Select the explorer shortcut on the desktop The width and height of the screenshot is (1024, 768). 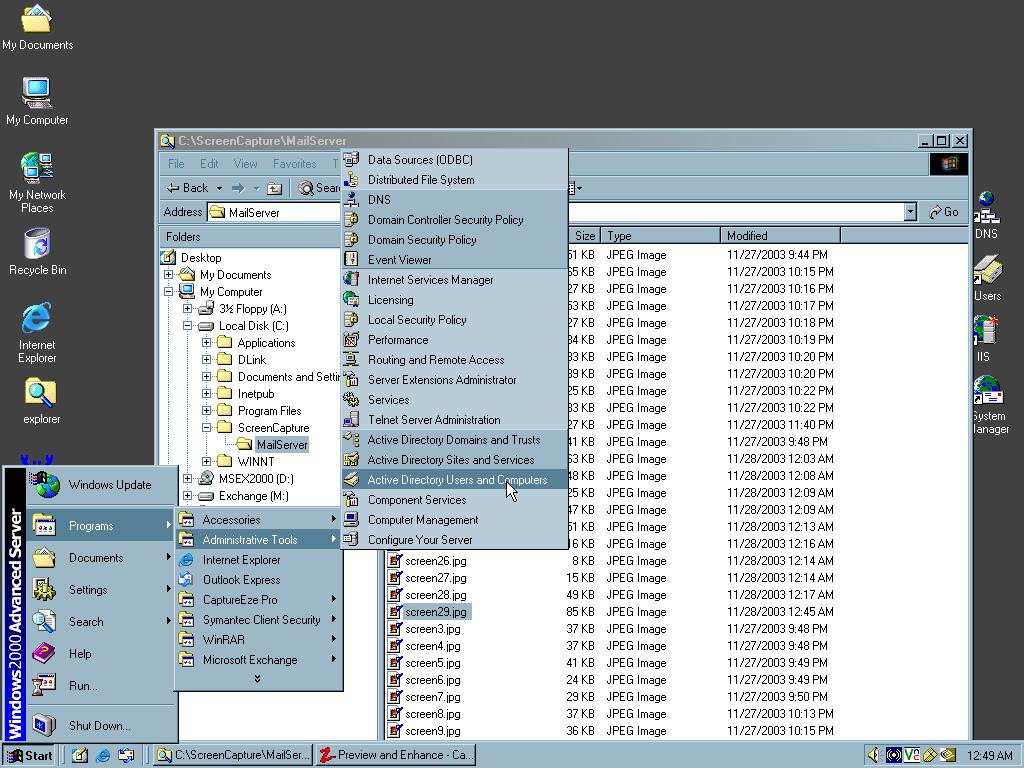click(x=40, y=402)
